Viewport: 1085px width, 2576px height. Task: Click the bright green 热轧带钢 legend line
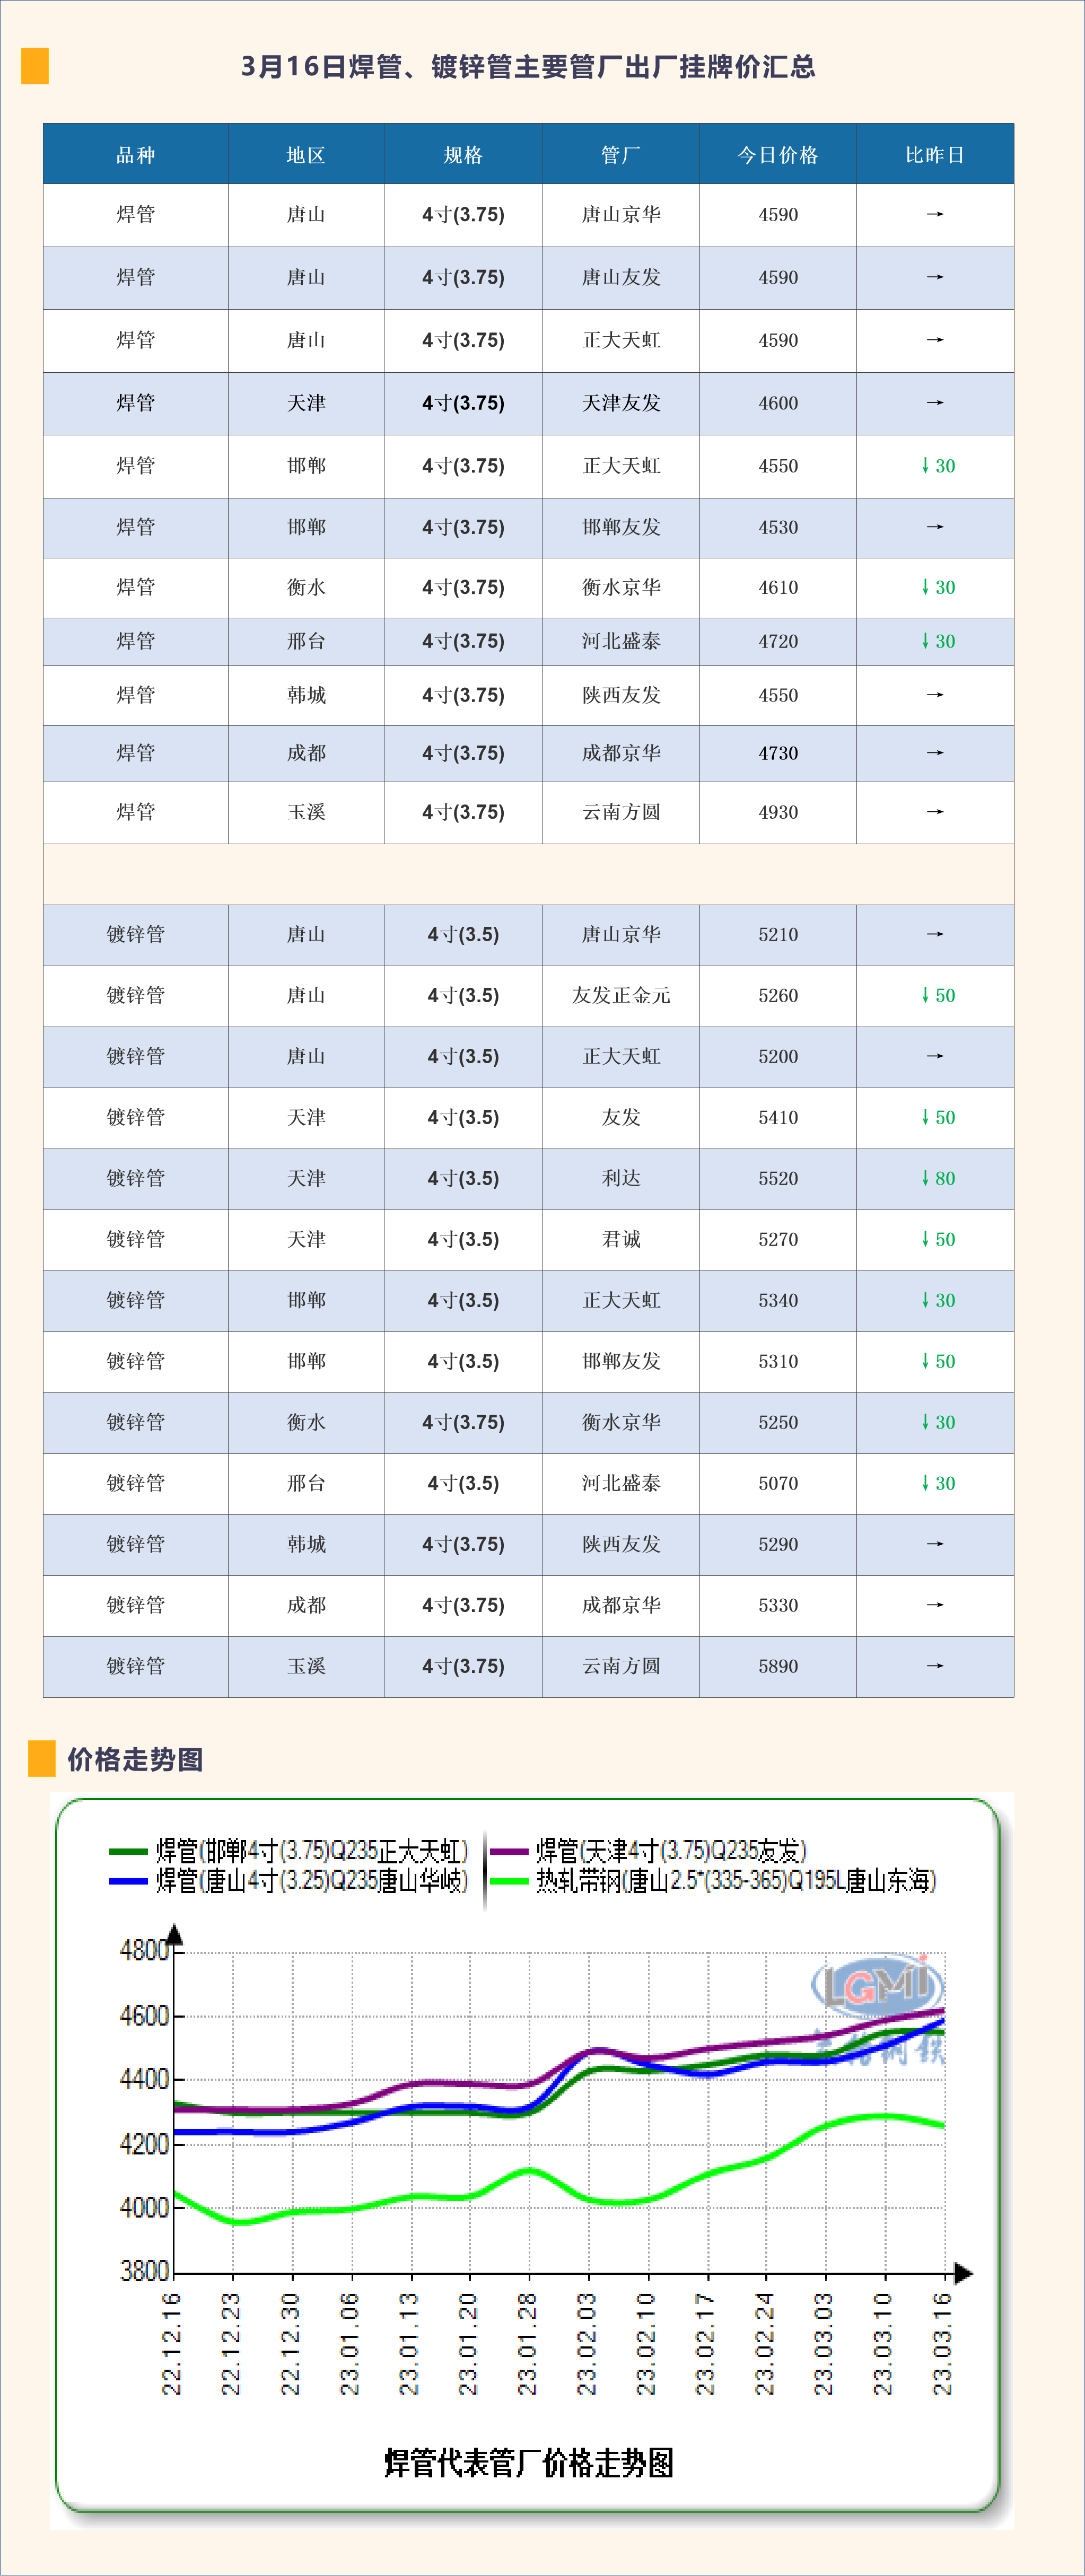pyautogui.click(x=509, y=1881)
